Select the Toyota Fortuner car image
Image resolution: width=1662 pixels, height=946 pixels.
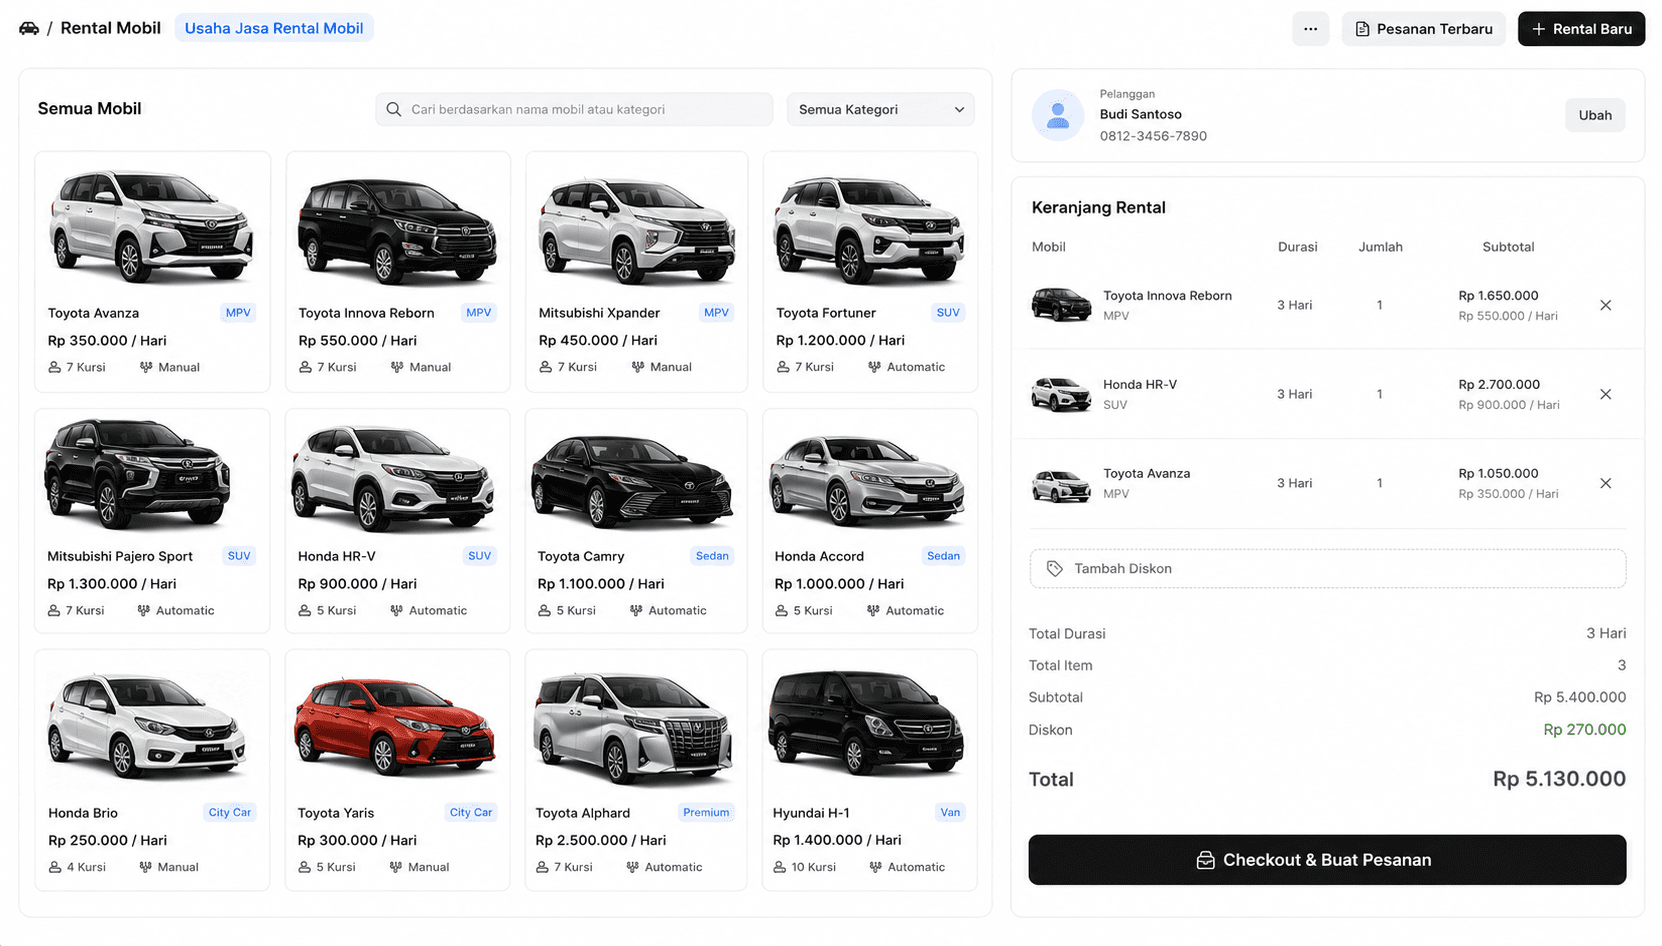[869, 229]
